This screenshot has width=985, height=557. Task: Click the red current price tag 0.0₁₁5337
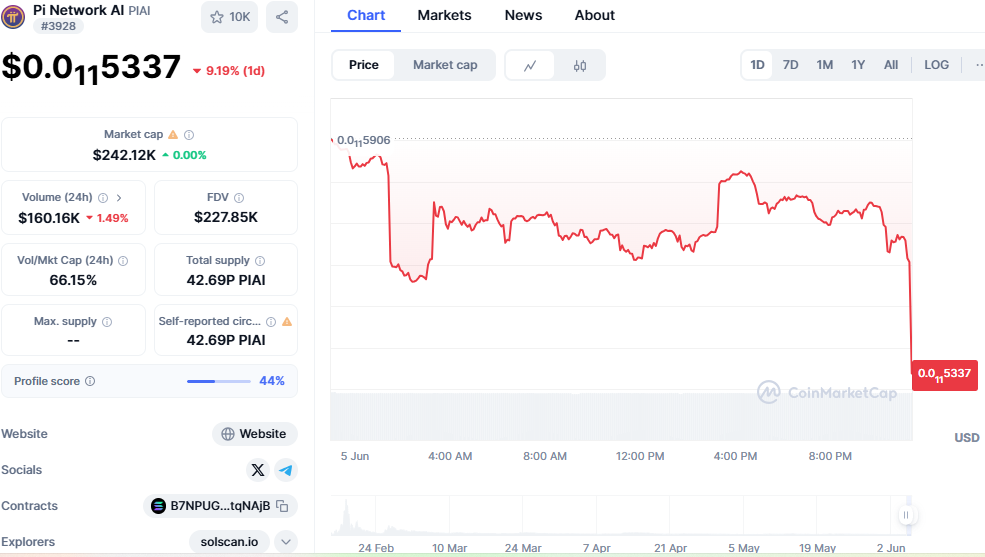[x=944, y=375]
